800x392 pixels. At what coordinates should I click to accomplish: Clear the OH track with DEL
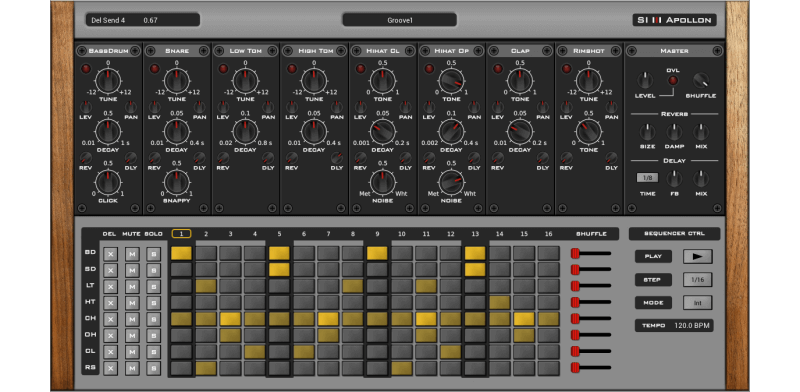110,335
